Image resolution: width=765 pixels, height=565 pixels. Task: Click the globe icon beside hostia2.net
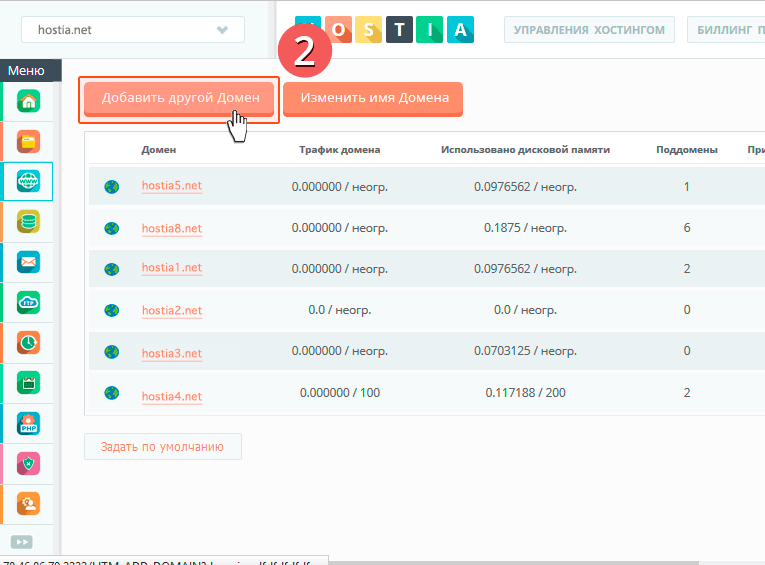click(112, 310)
